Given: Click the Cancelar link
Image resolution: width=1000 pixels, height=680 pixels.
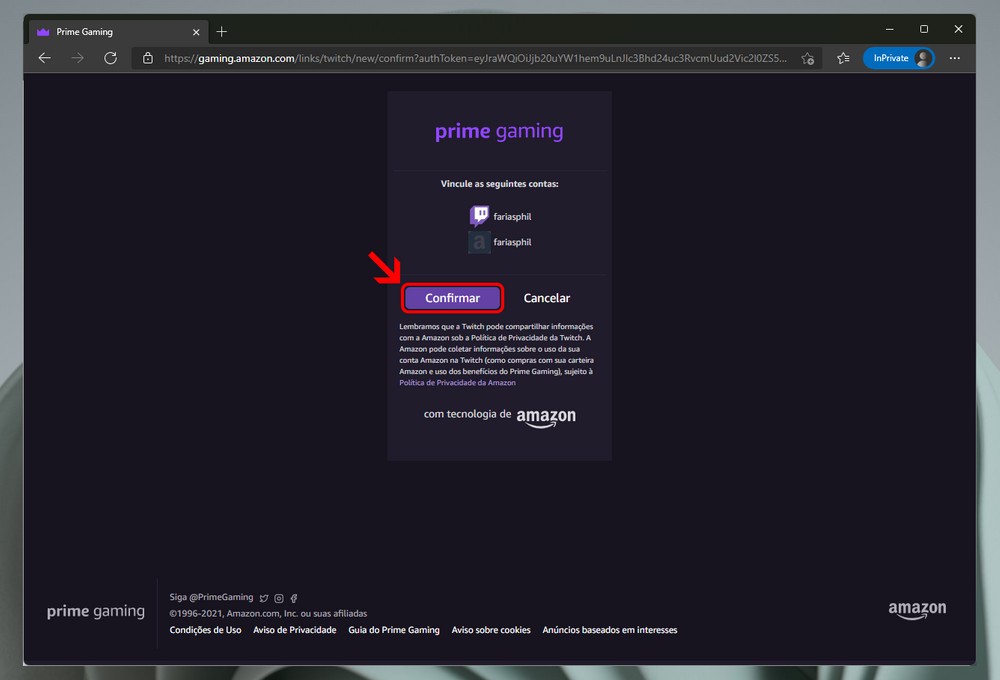Looking at the screenshot, I should tap(547, 298).
